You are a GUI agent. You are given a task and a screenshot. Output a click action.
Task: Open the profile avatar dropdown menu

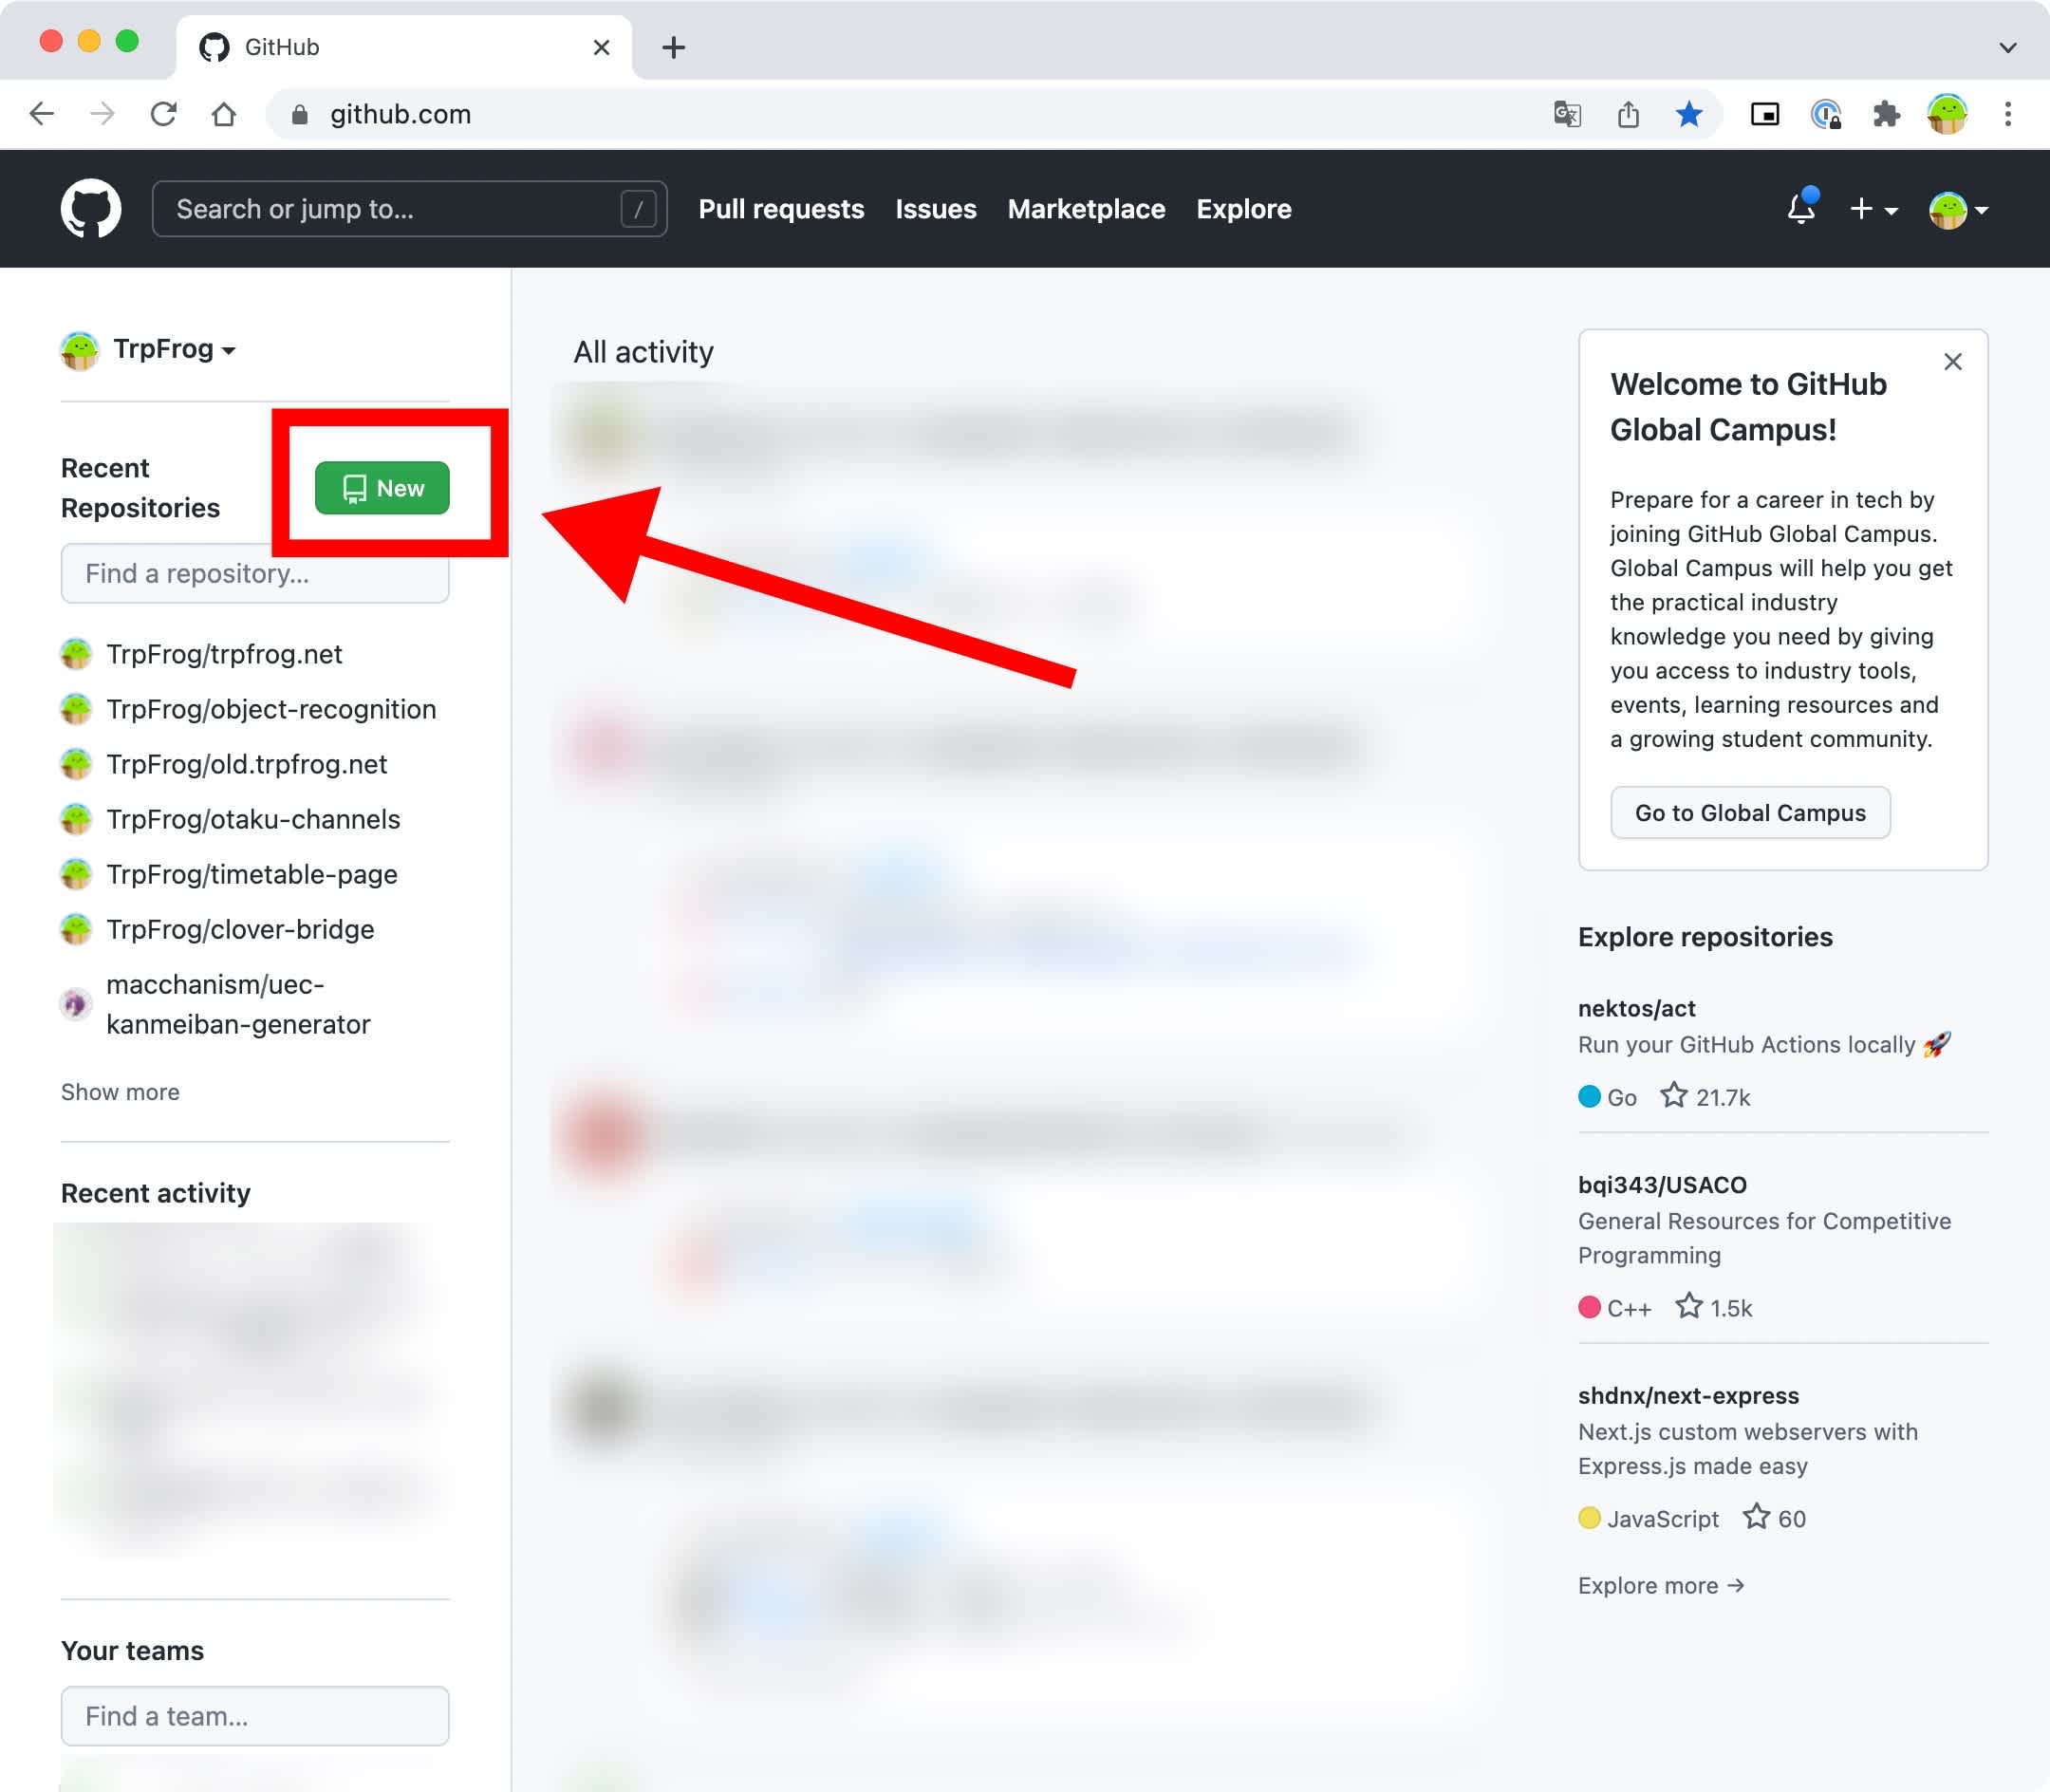1958,209
